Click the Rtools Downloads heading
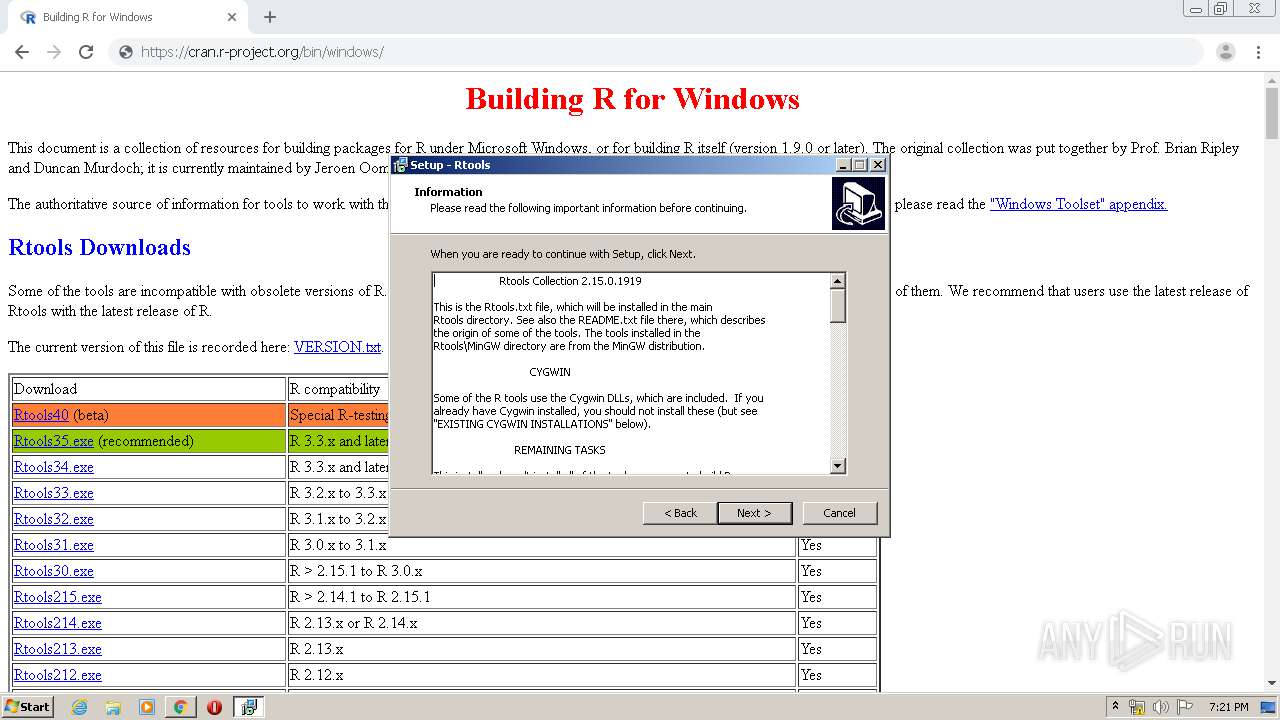 pos(99,247)
